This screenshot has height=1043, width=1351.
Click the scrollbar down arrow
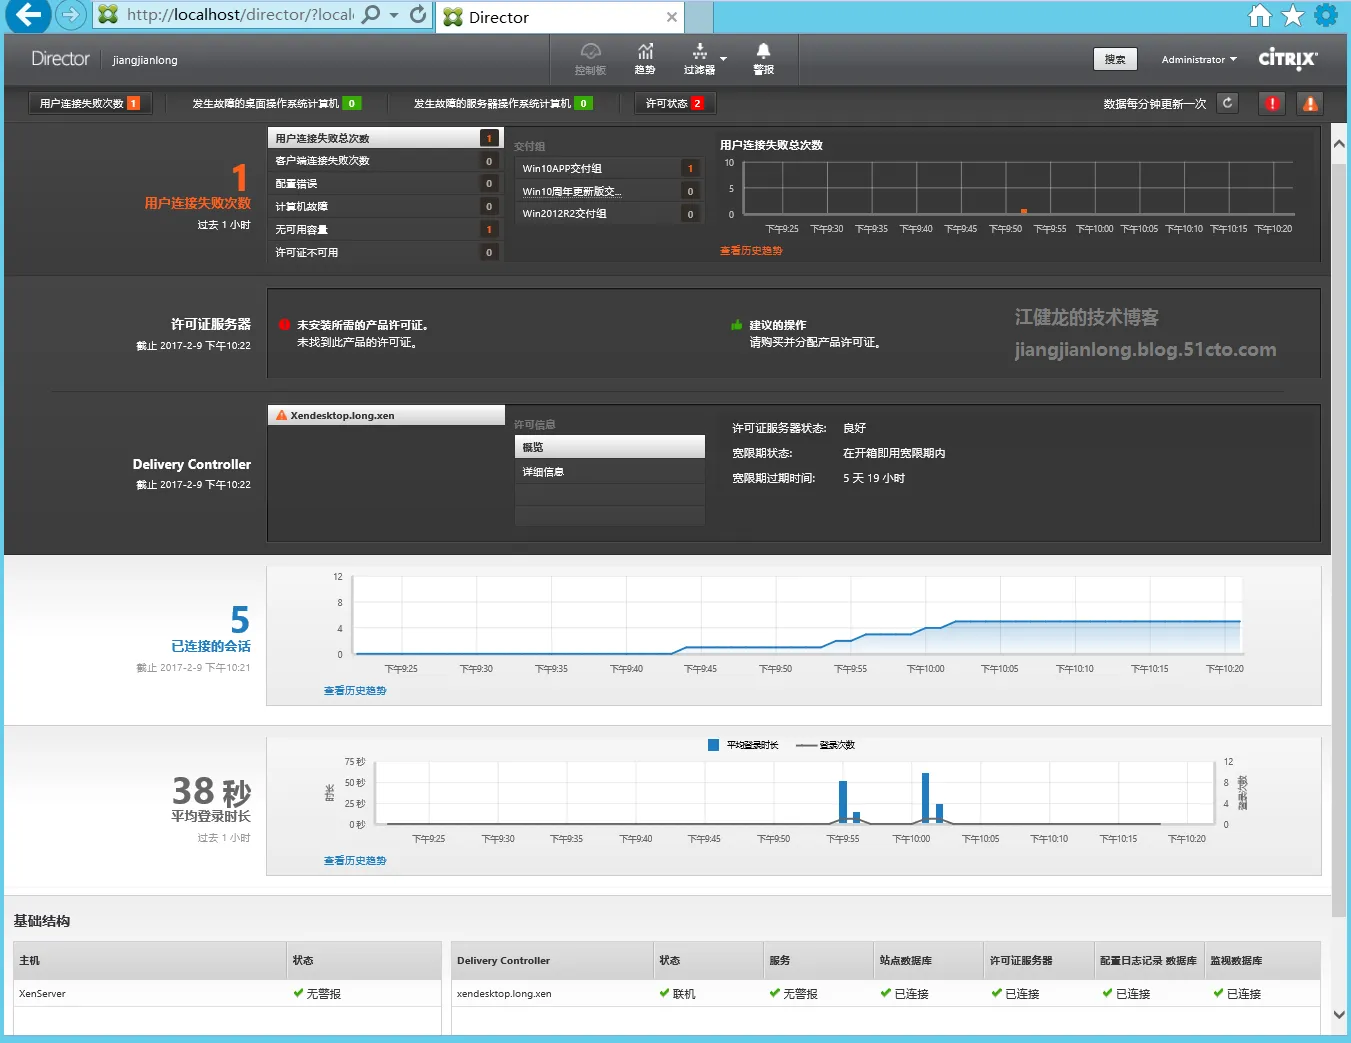coord(1339,1015)
